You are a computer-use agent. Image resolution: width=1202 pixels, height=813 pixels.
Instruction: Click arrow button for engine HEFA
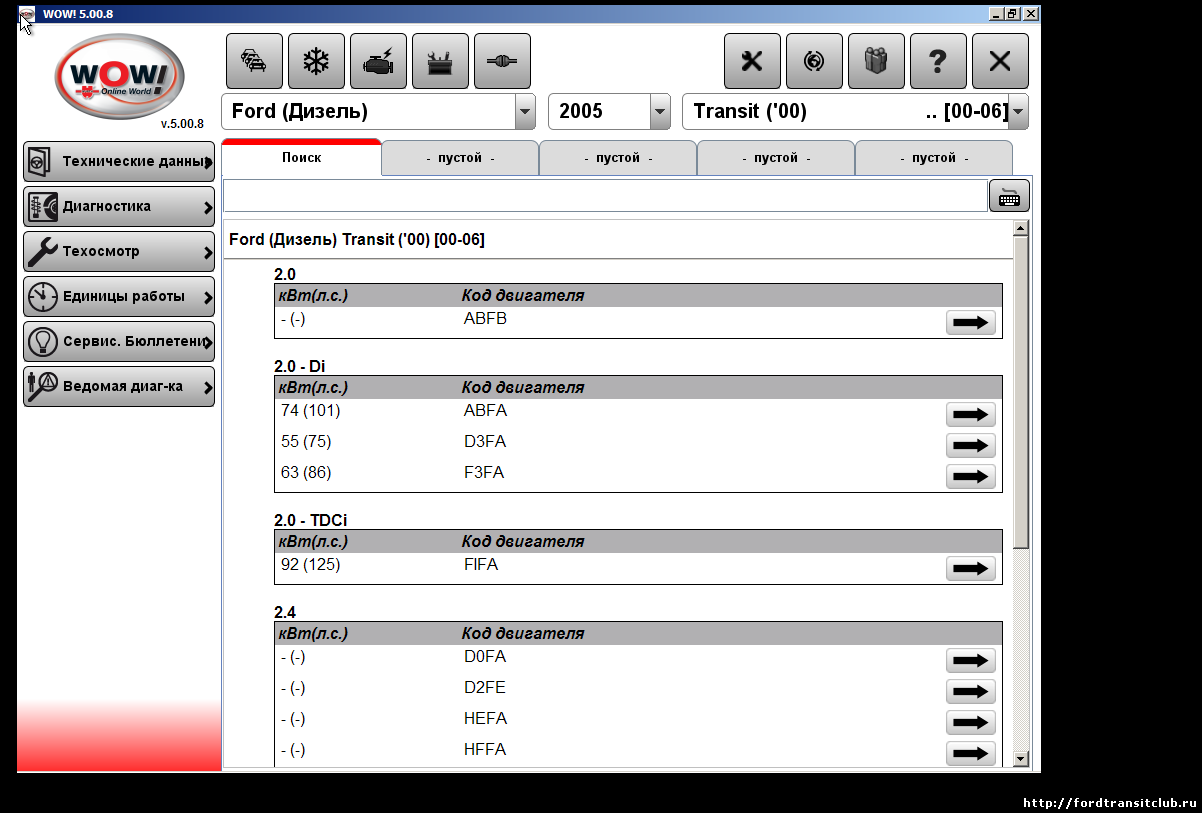[x=970, y=722]
